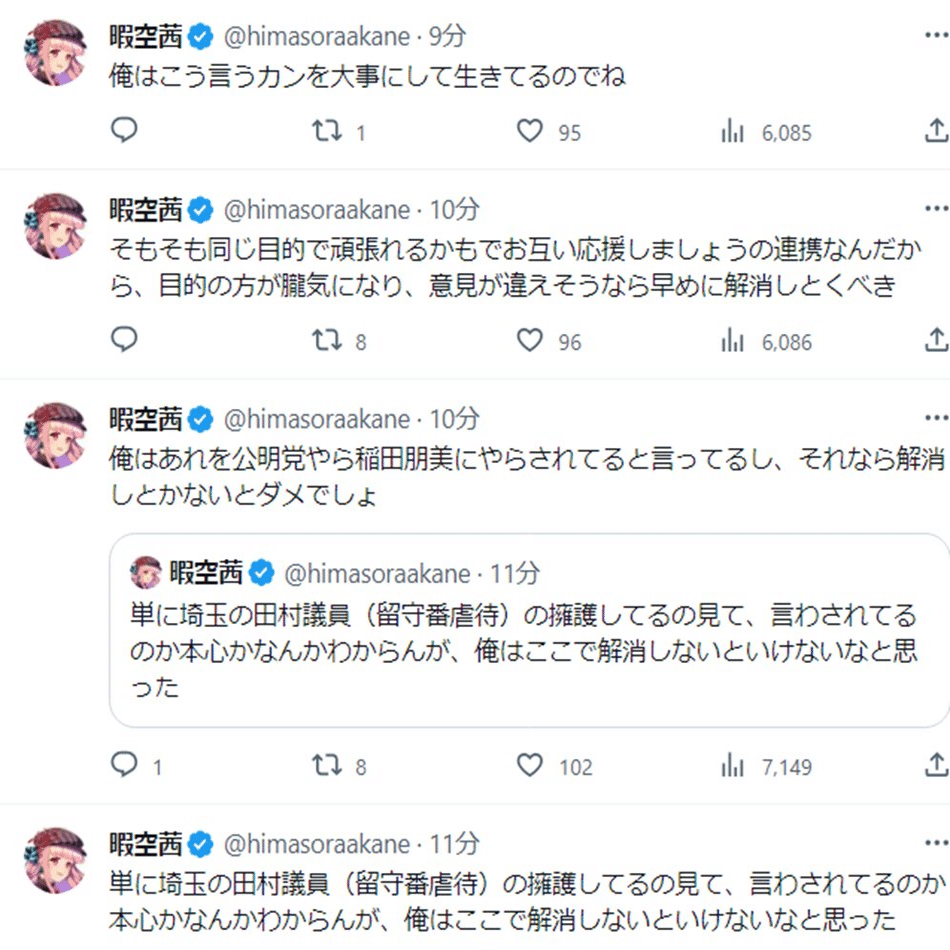Share the 9分 tweet
This screenshot has width=950, height=950.
click(936, 131)
